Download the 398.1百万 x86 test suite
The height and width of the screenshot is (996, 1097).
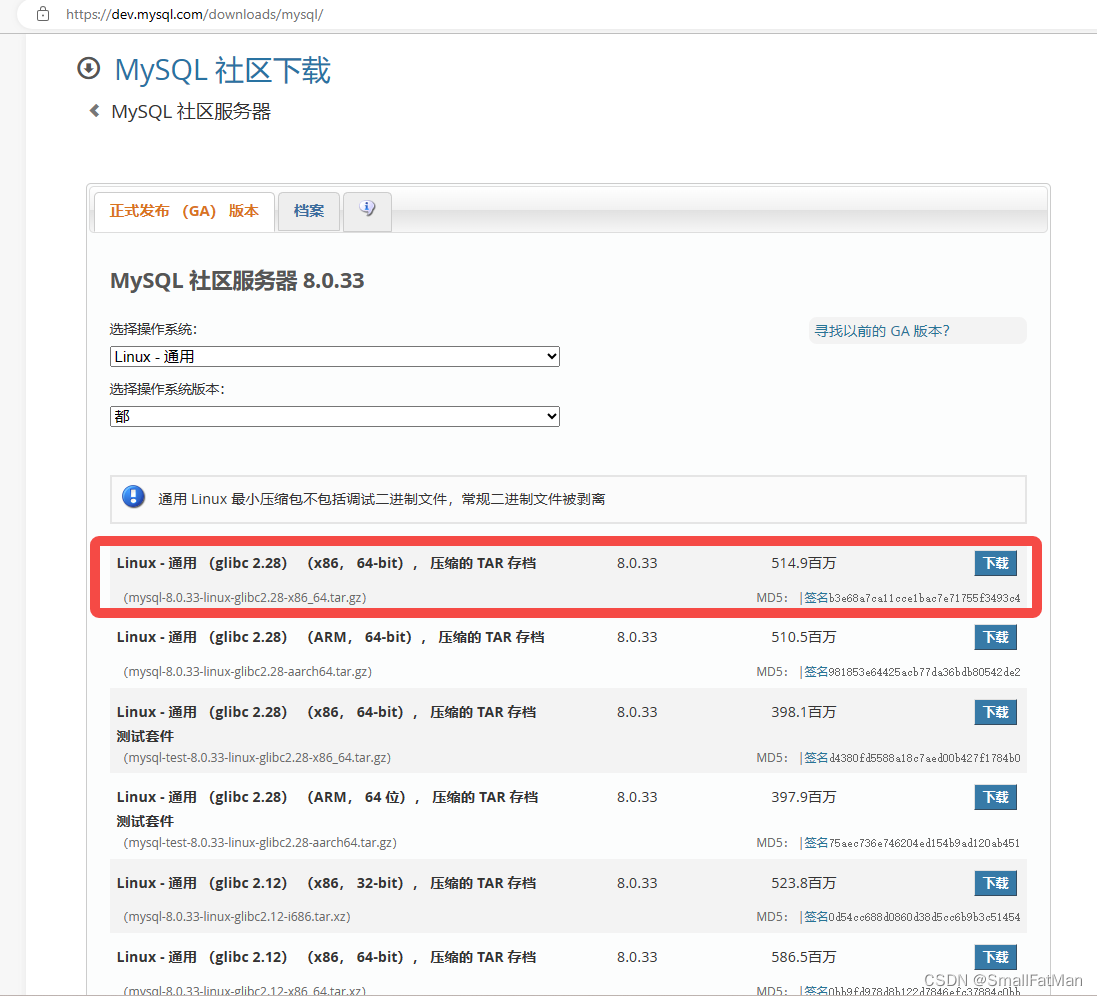[995, 712]
